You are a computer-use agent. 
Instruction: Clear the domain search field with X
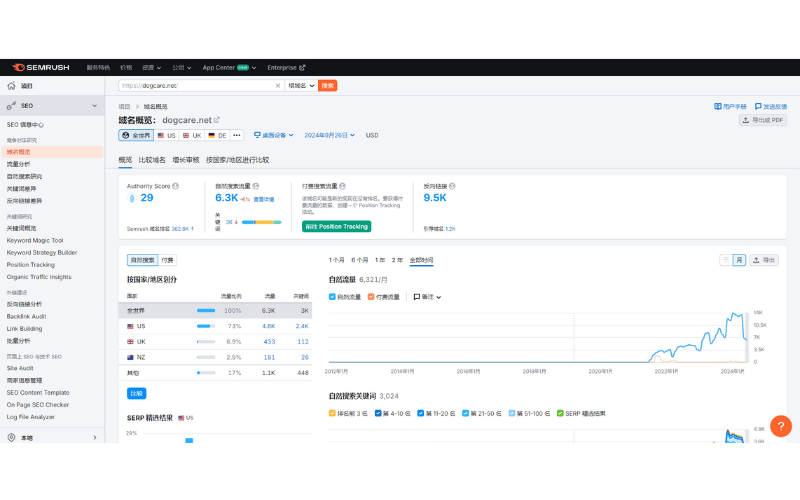(x=278, y=86)
